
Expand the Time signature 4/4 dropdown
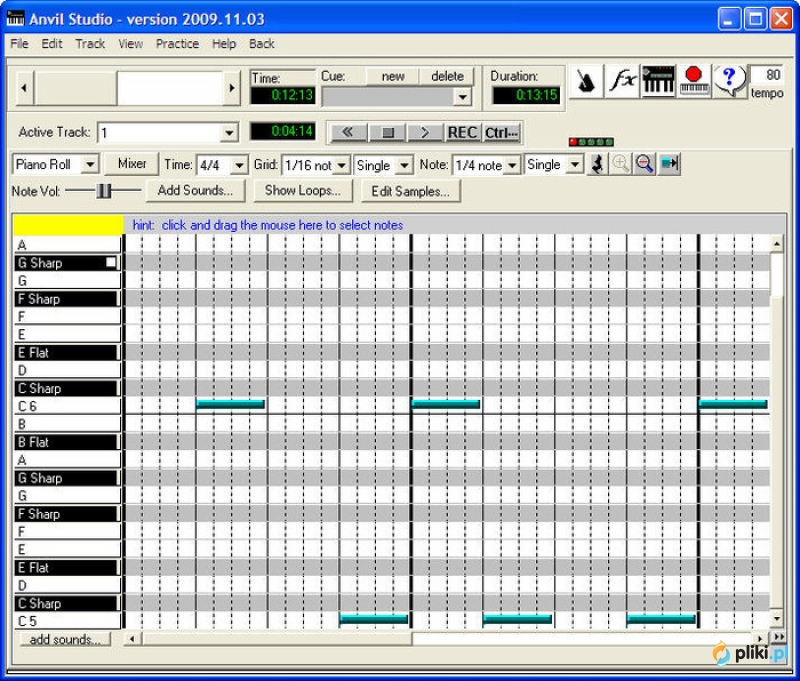click(x=239, y=165)
